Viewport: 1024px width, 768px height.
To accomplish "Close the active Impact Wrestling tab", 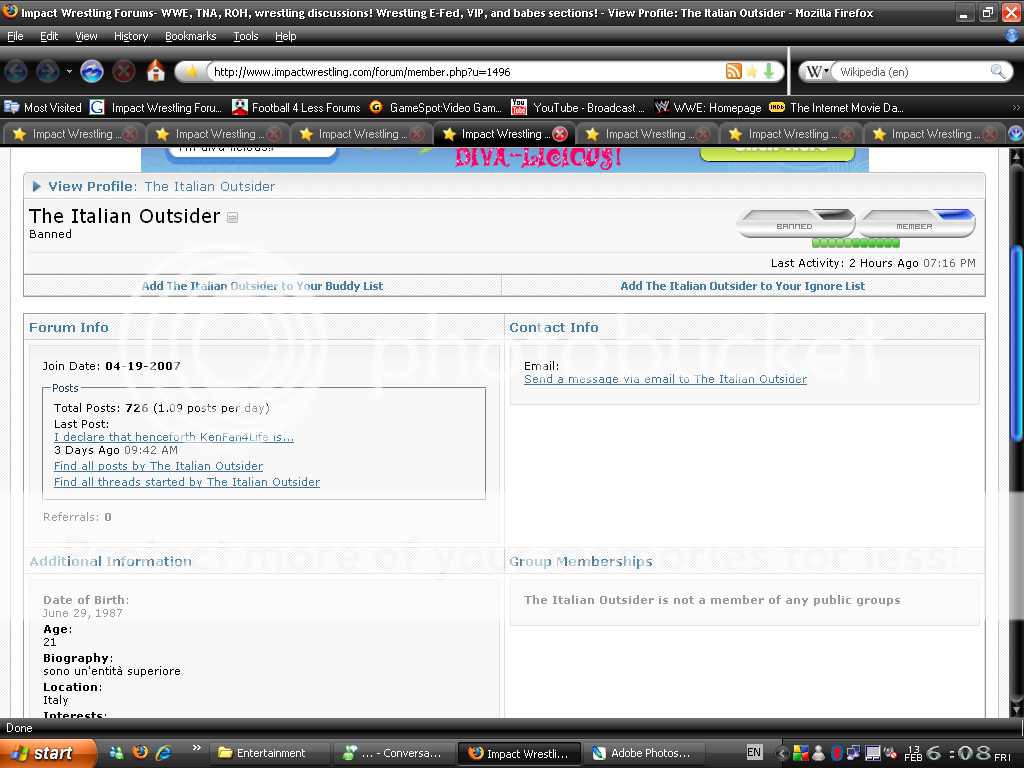I will click(x=560, y=134).
